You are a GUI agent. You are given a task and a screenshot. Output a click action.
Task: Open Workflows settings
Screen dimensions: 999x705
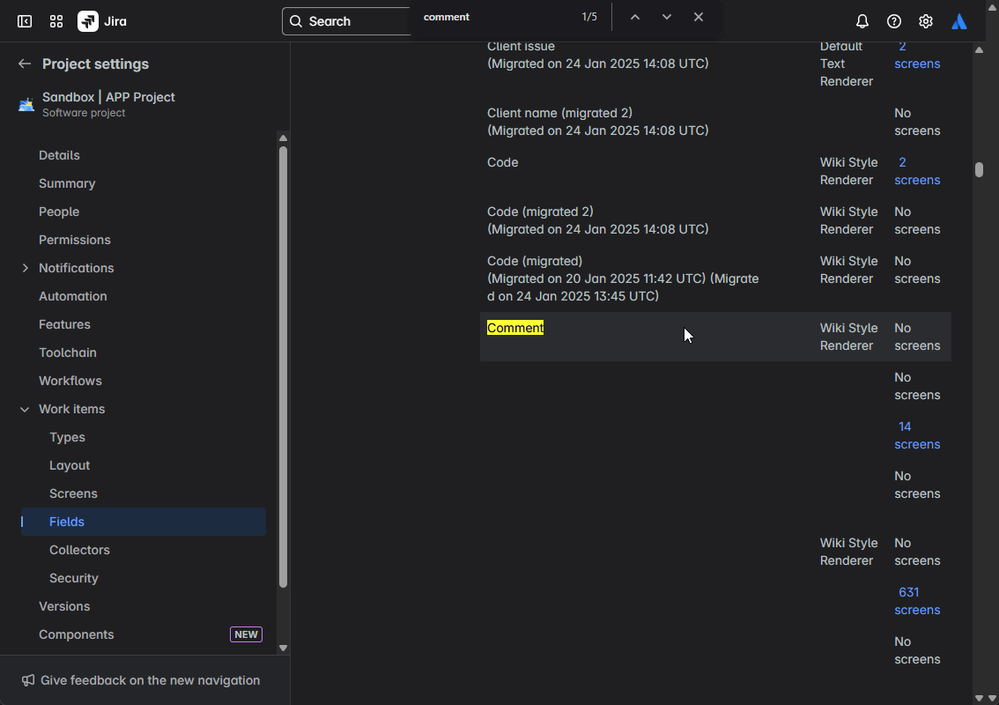70,381
